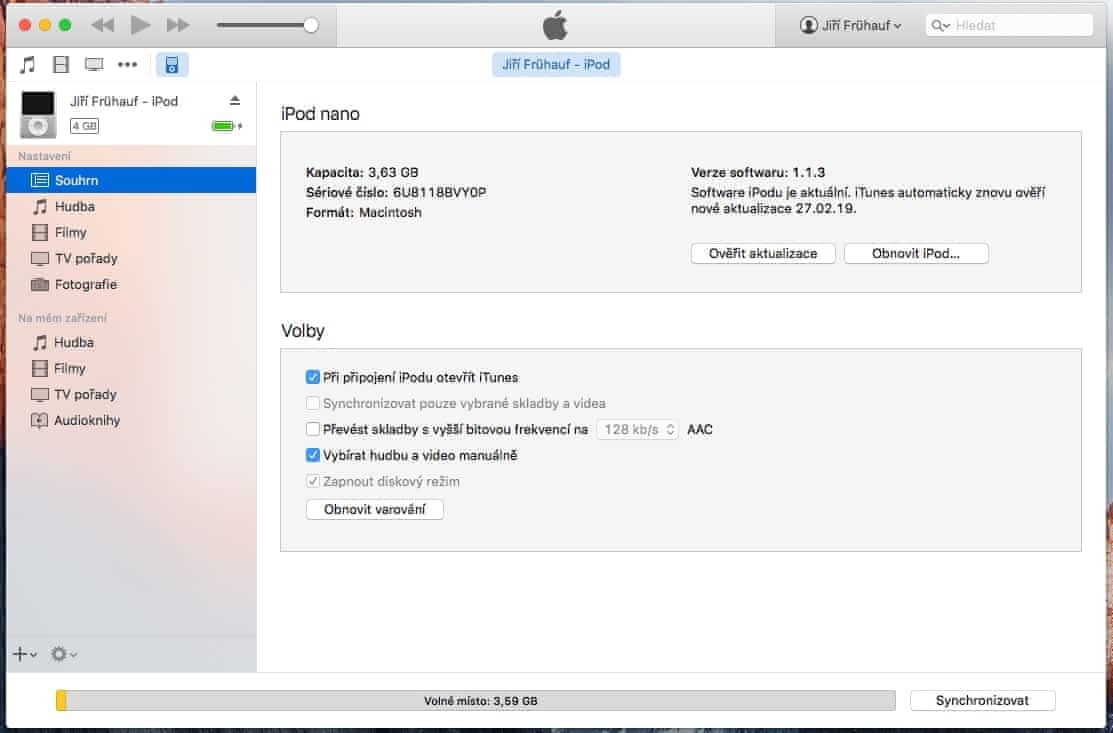Open the Jiří Frühauf account menu
Viewport: 1113px width, 733px height.
(x=850, y=26)
